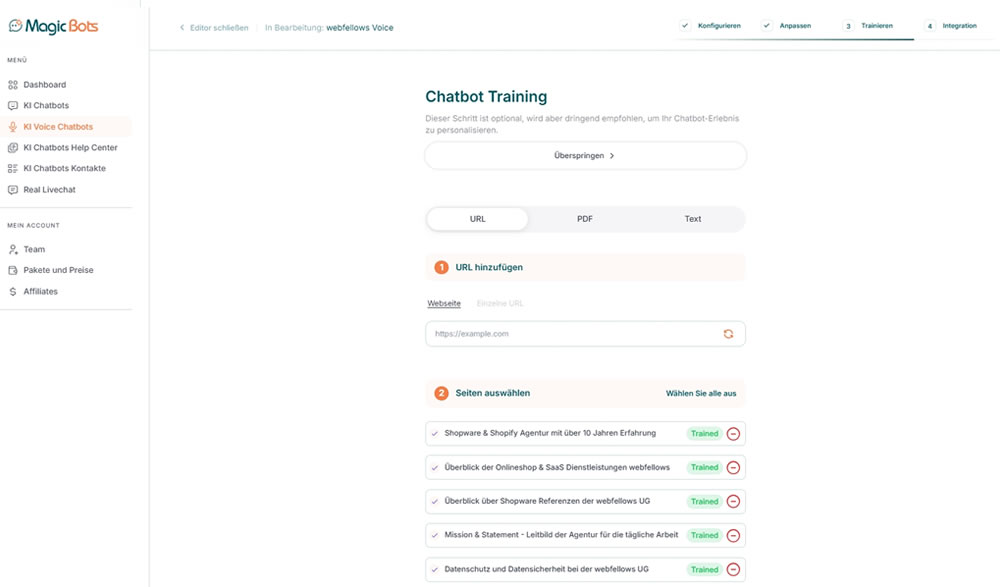Click the Team person icon
The width and height of the screenshot is (1000, 587).
point(13,249)
